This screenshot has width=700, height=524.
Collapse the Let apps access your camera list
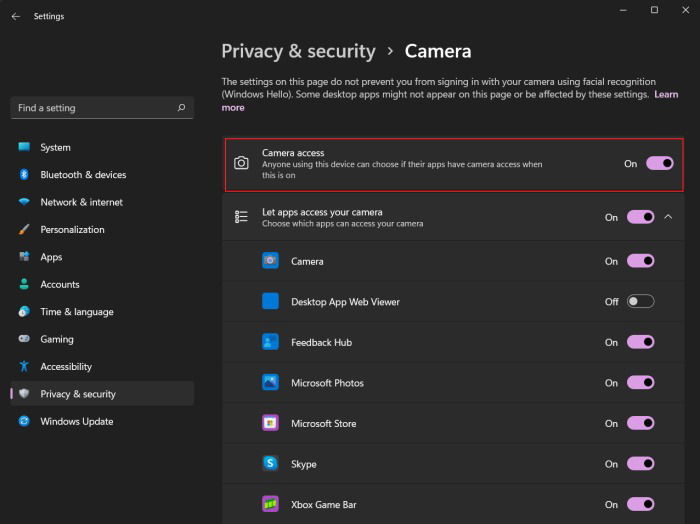point(668,217)
